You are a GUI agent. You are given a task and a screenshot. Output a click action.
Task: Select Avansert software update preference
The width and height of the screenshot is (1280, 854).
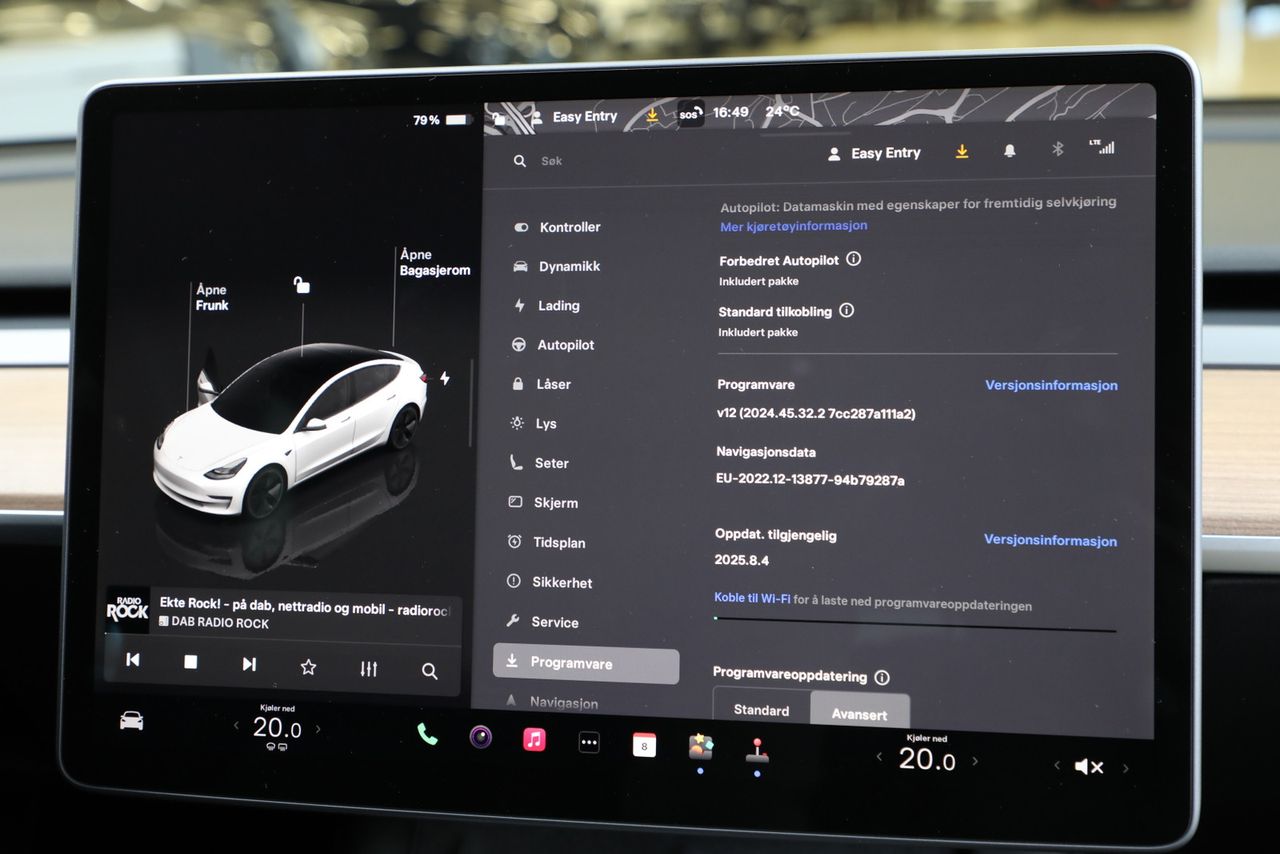(860, 712)
